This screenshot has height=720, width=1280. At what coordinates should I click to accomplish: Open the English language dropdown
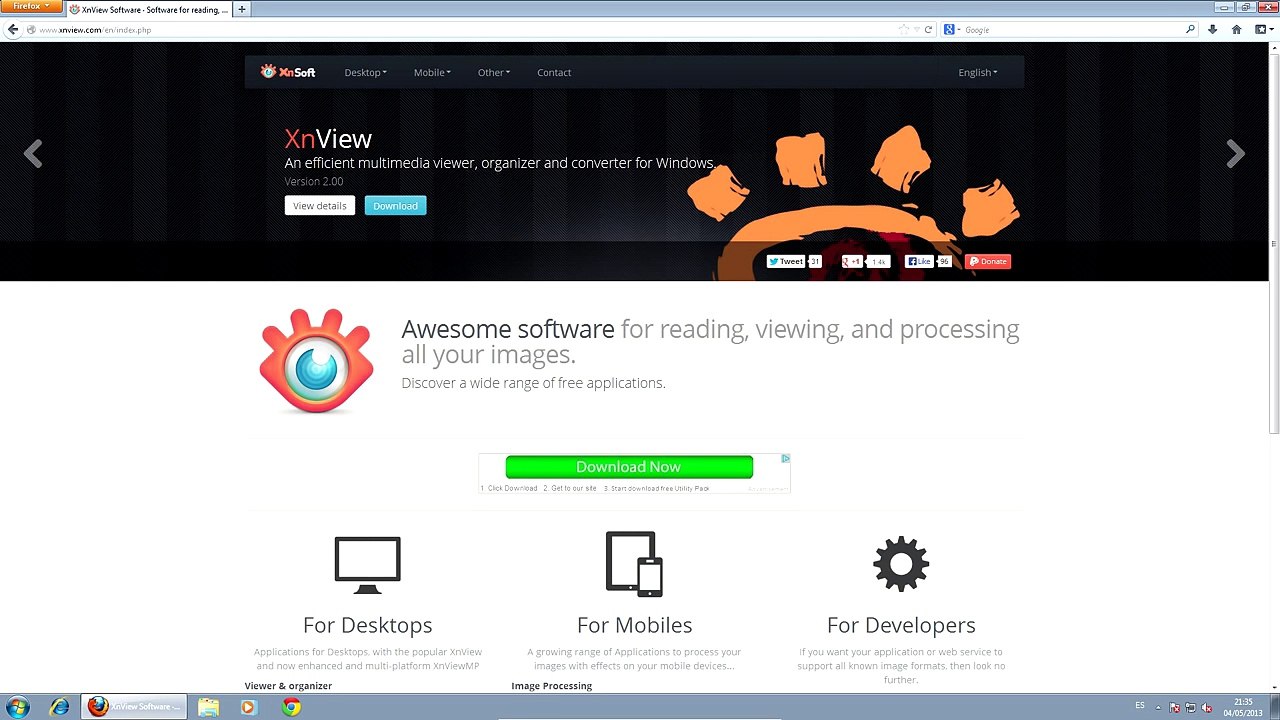pyautogui.click(x=978, y=72)
